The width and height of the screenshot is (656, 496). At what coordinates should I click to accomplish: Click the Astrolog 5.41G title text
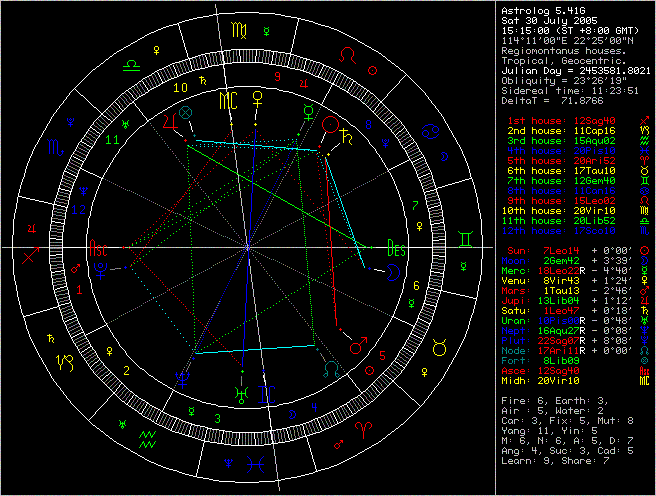[542, 10]
